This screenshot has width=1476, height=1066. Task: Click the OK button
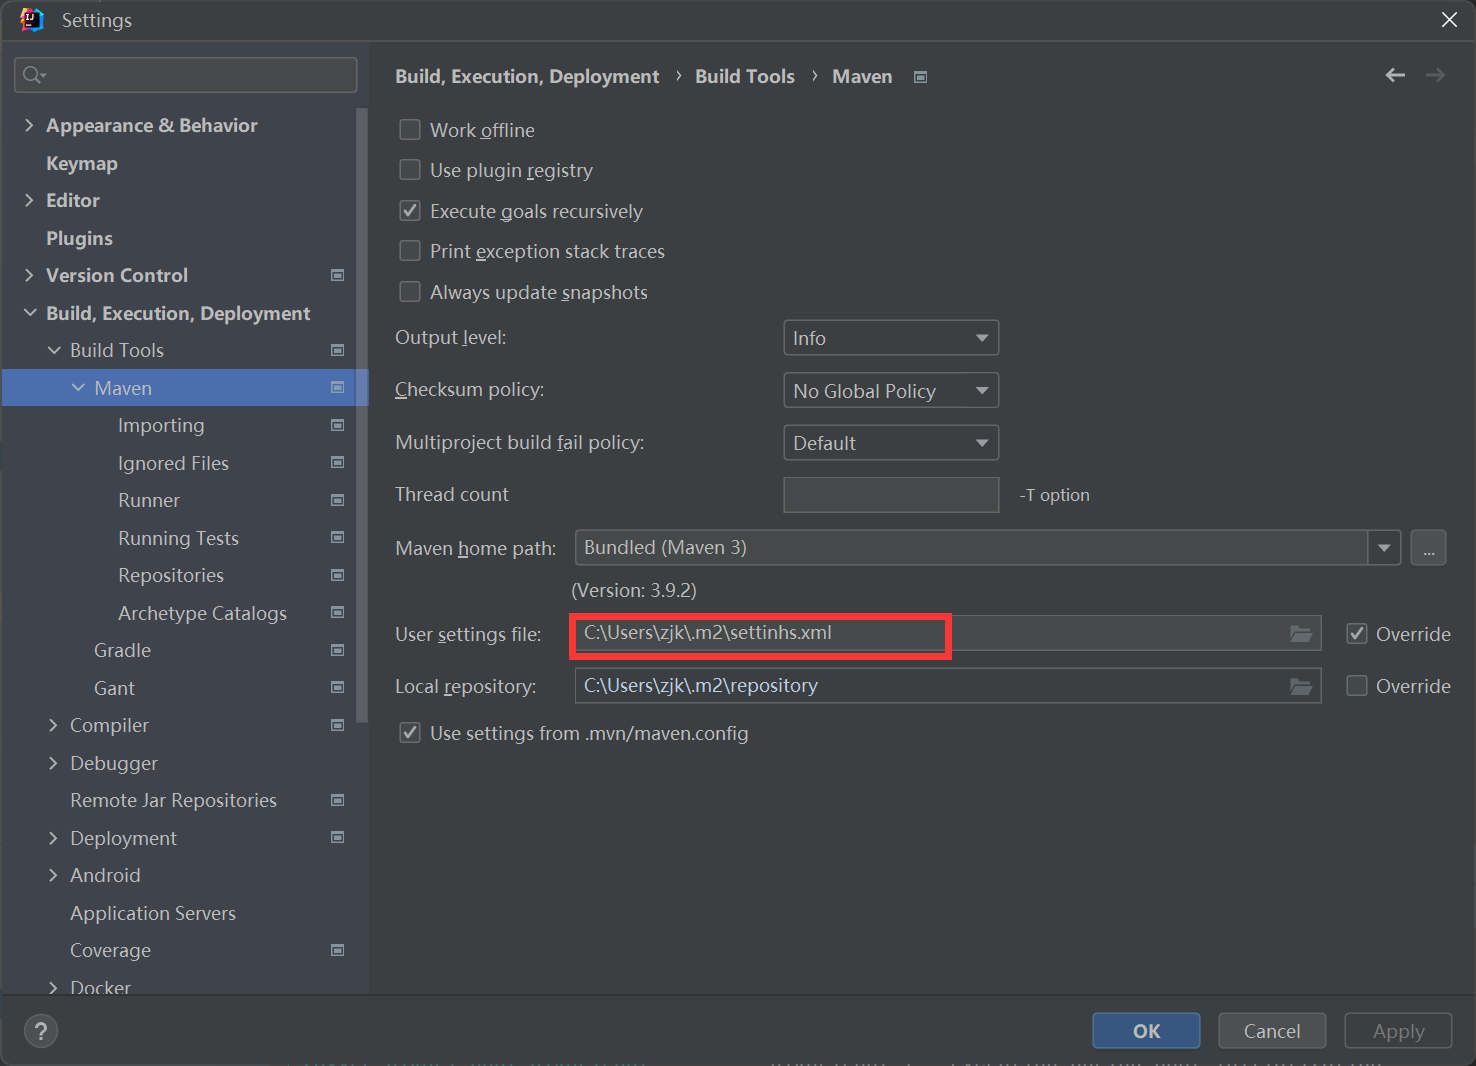(1146, 1031)
